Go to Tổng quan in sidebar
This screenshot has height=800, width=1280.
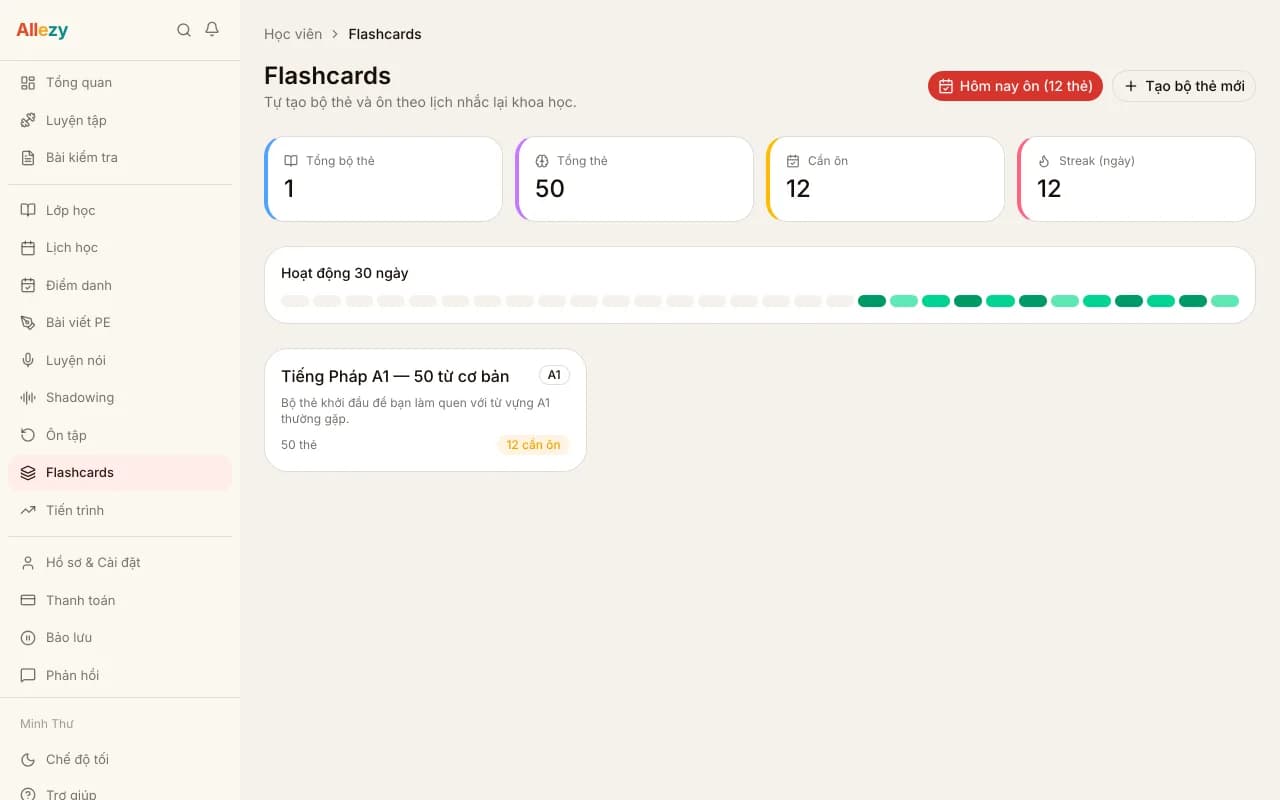pos(120,83)
